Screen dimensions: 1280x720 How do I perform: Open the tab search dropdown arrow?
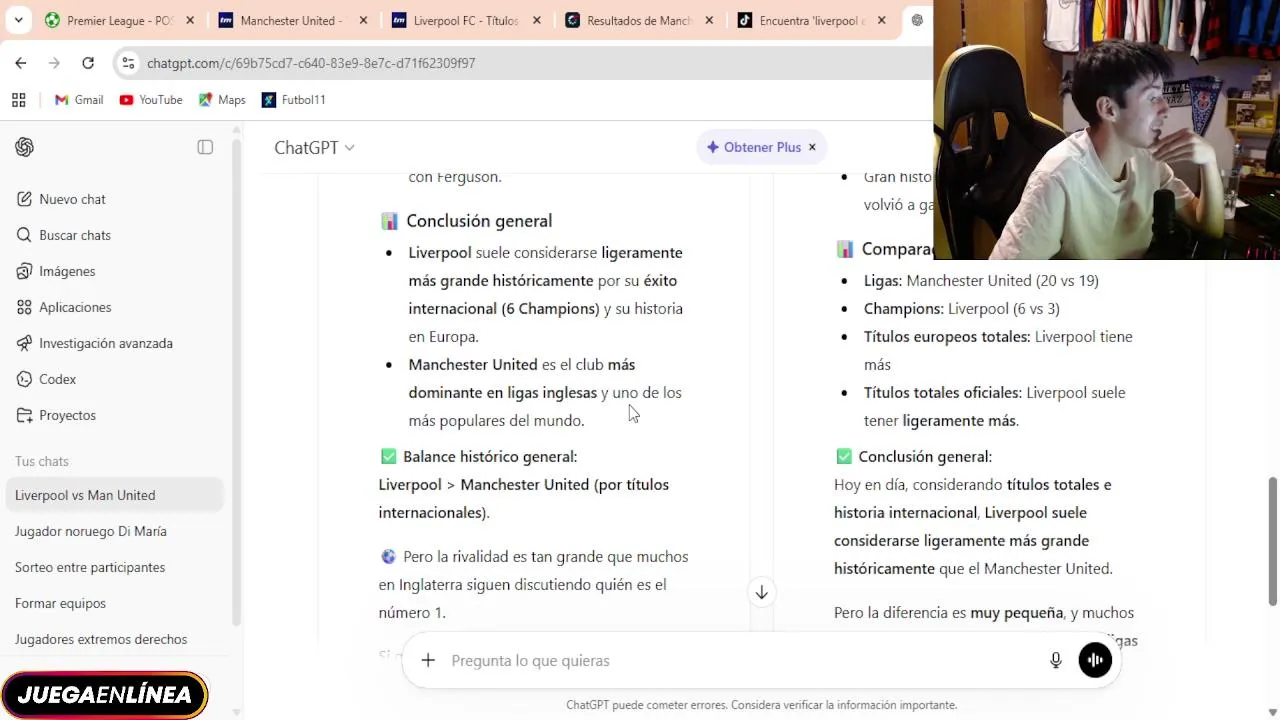18,20
